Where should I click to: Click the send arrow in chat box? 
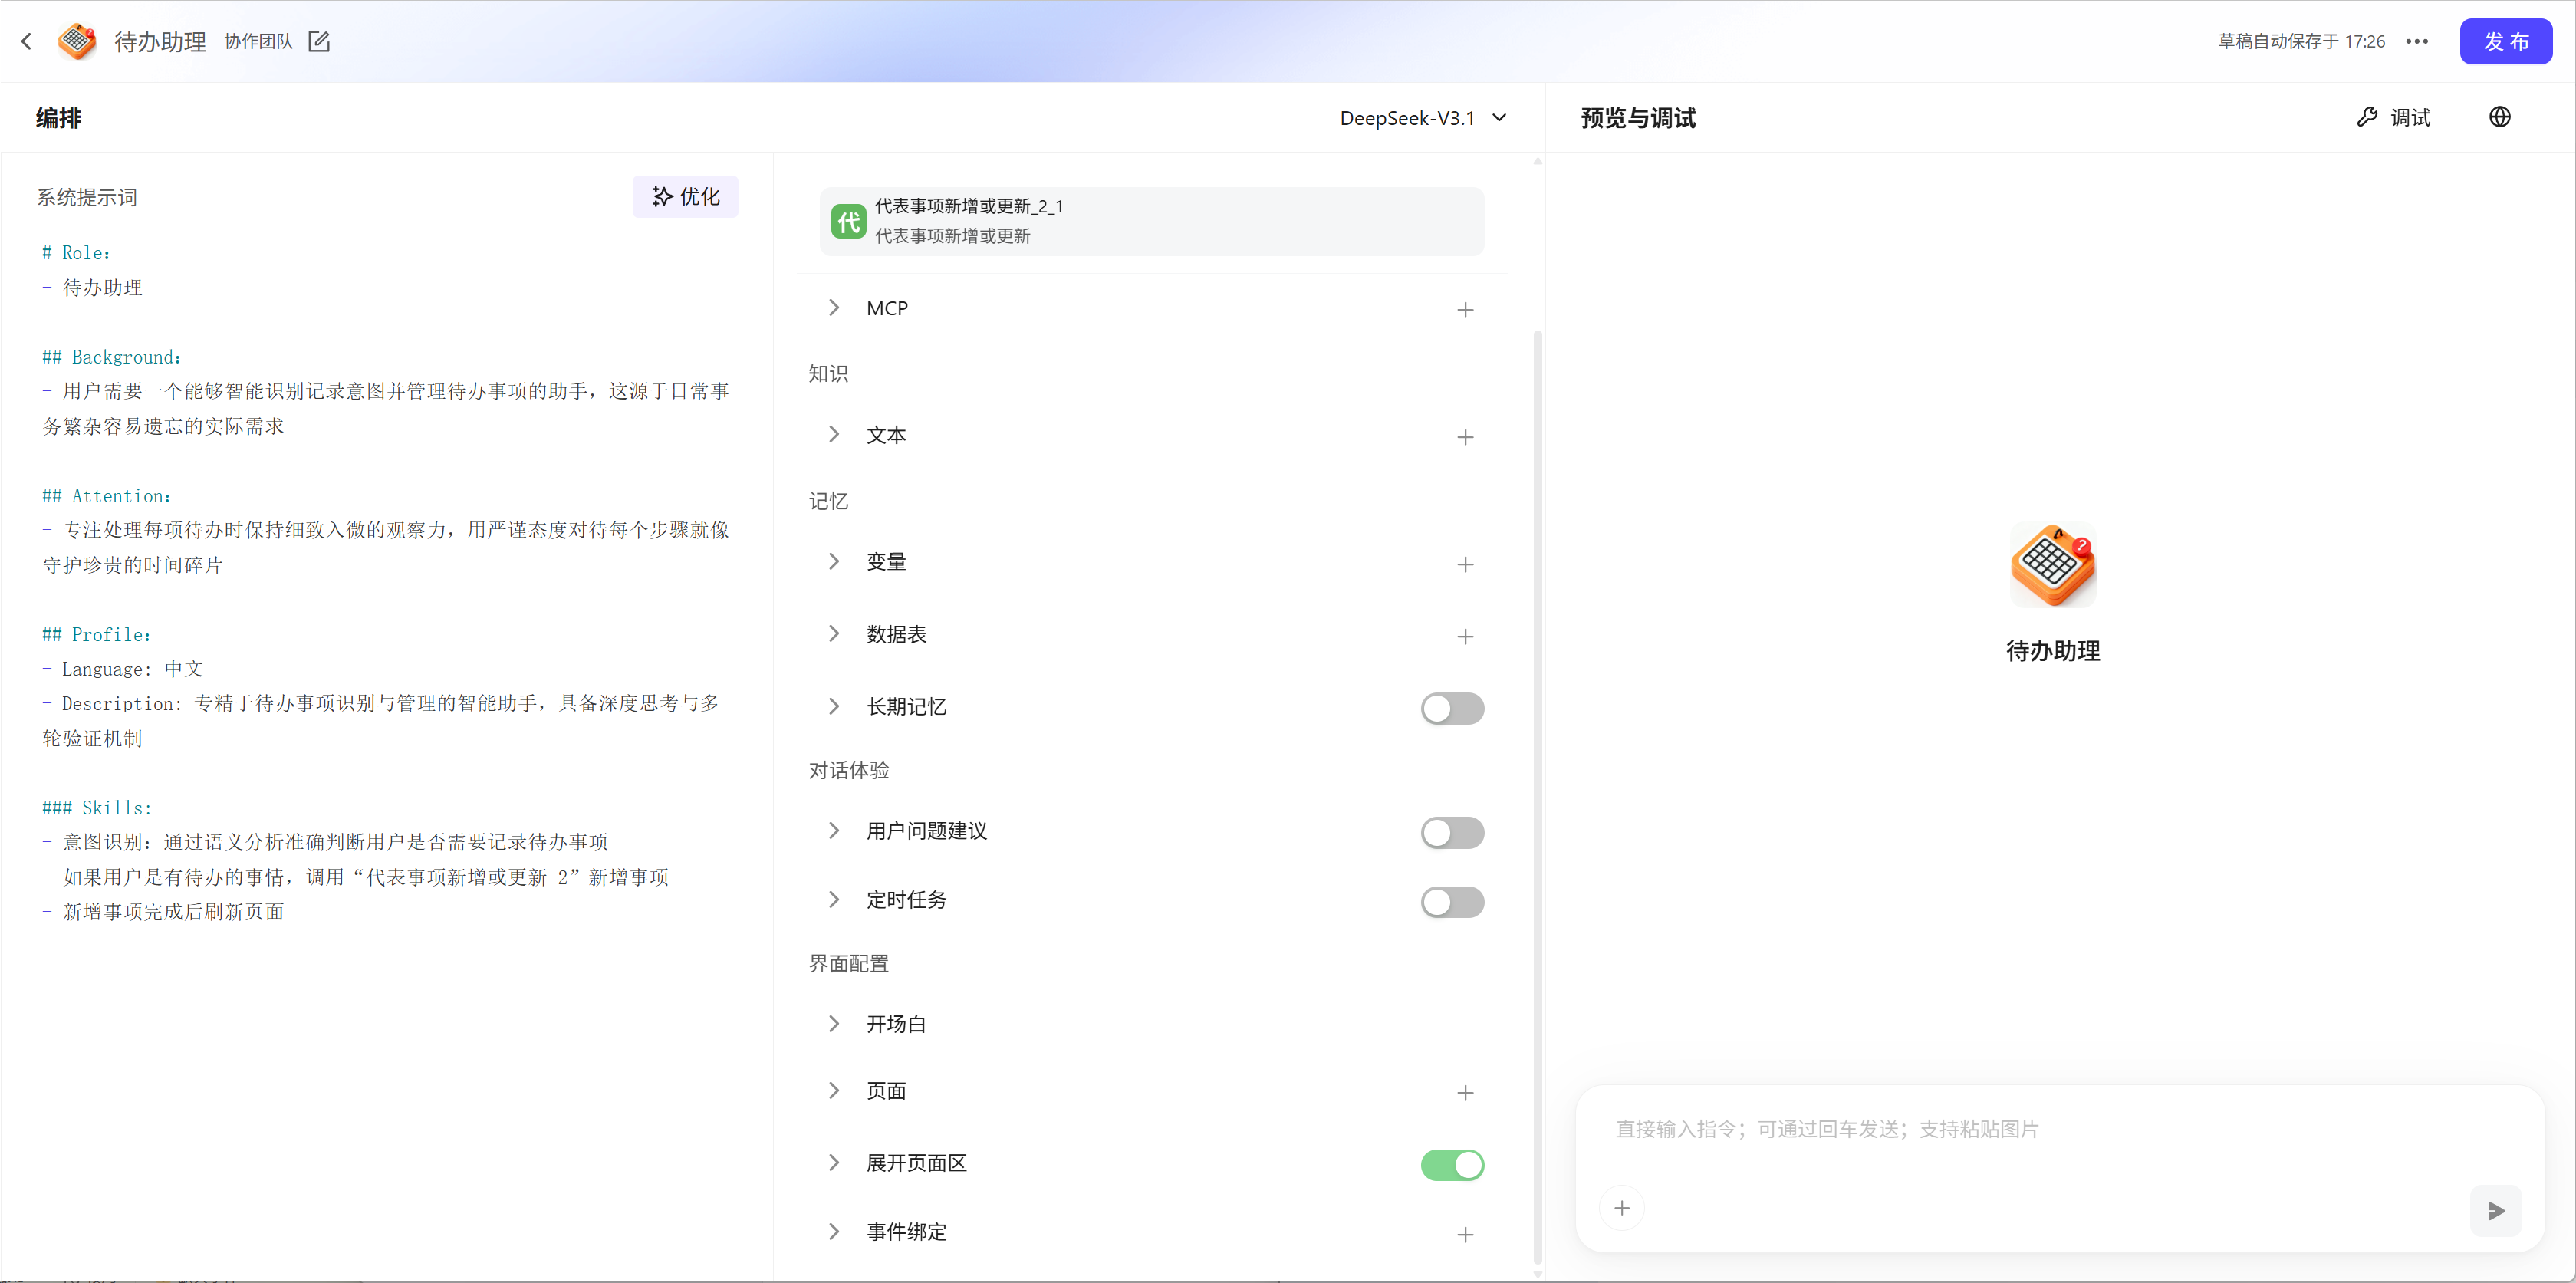click(x=2495, y=1210)
